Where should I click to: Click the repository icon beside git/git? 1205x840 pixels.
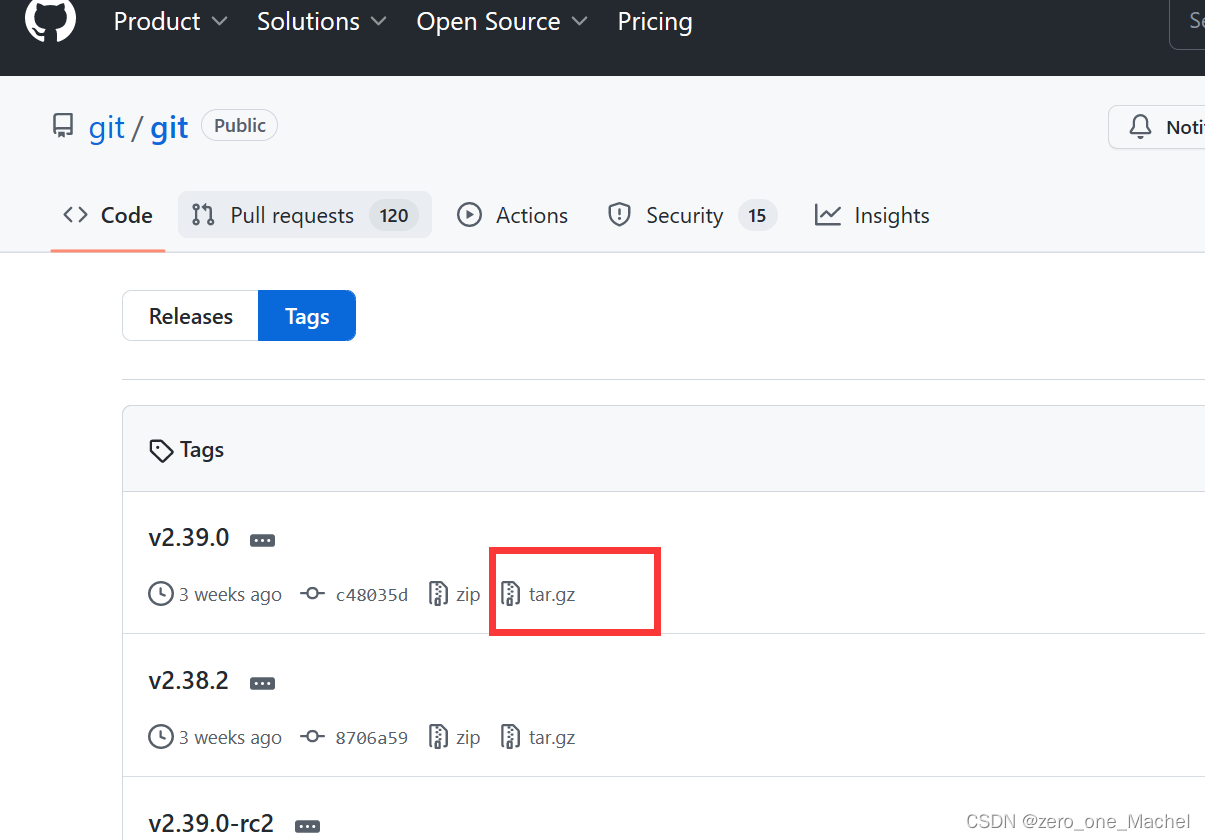63,126
